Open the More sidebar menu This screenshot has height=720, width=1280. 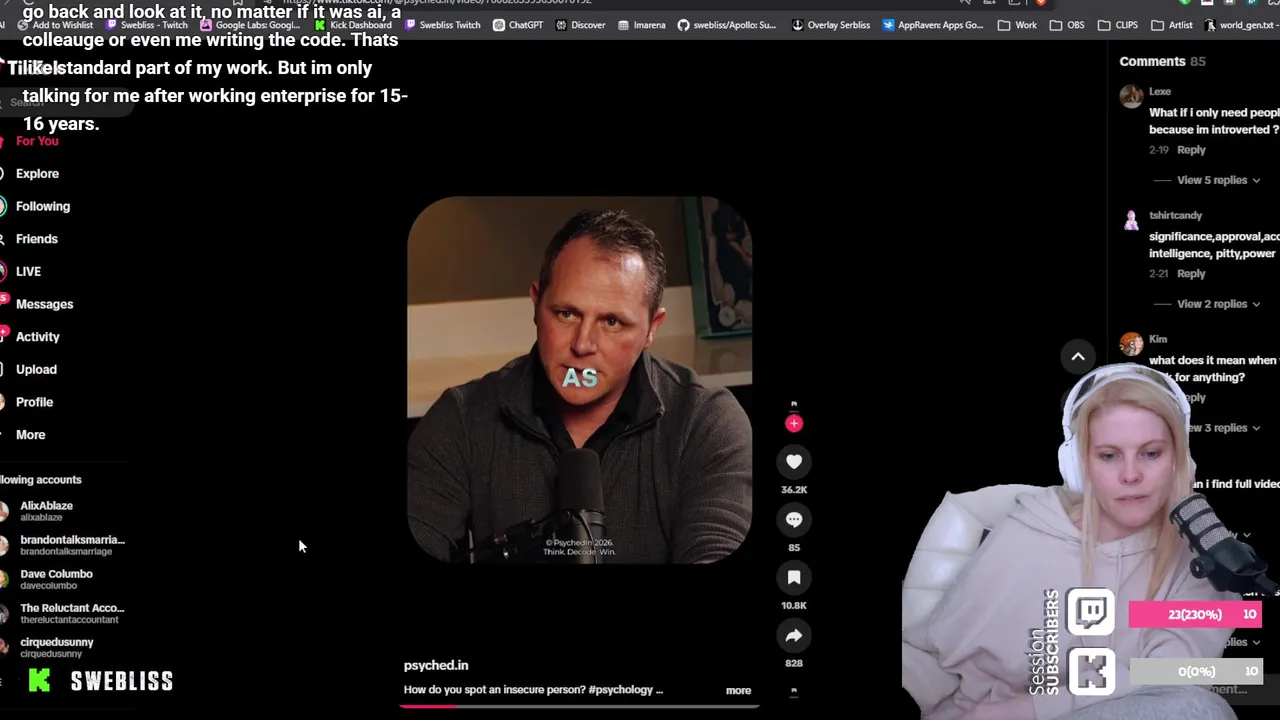click(30, 435)
